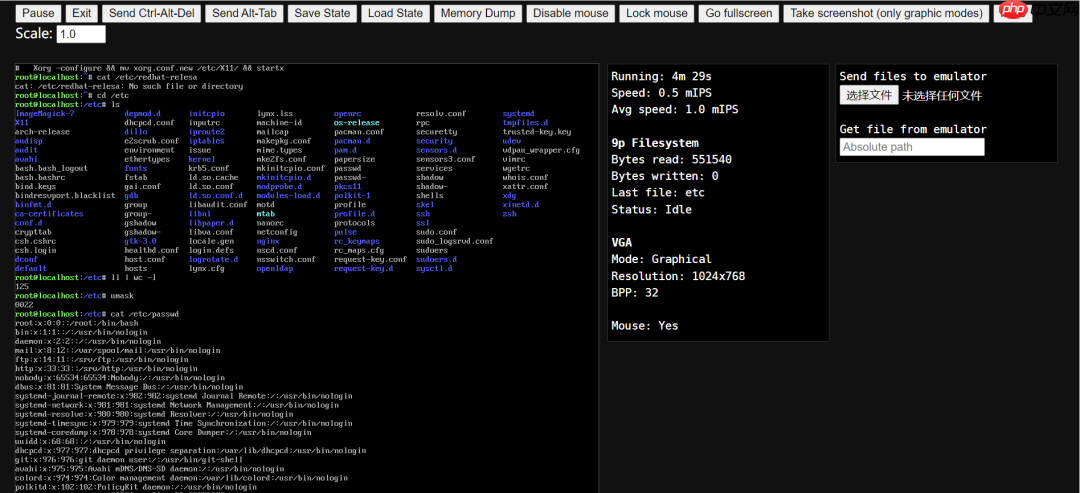1080x493 pixels.
Task: Click 'bindresvport.blacklist' in the terminal listing
Action: 65,196
